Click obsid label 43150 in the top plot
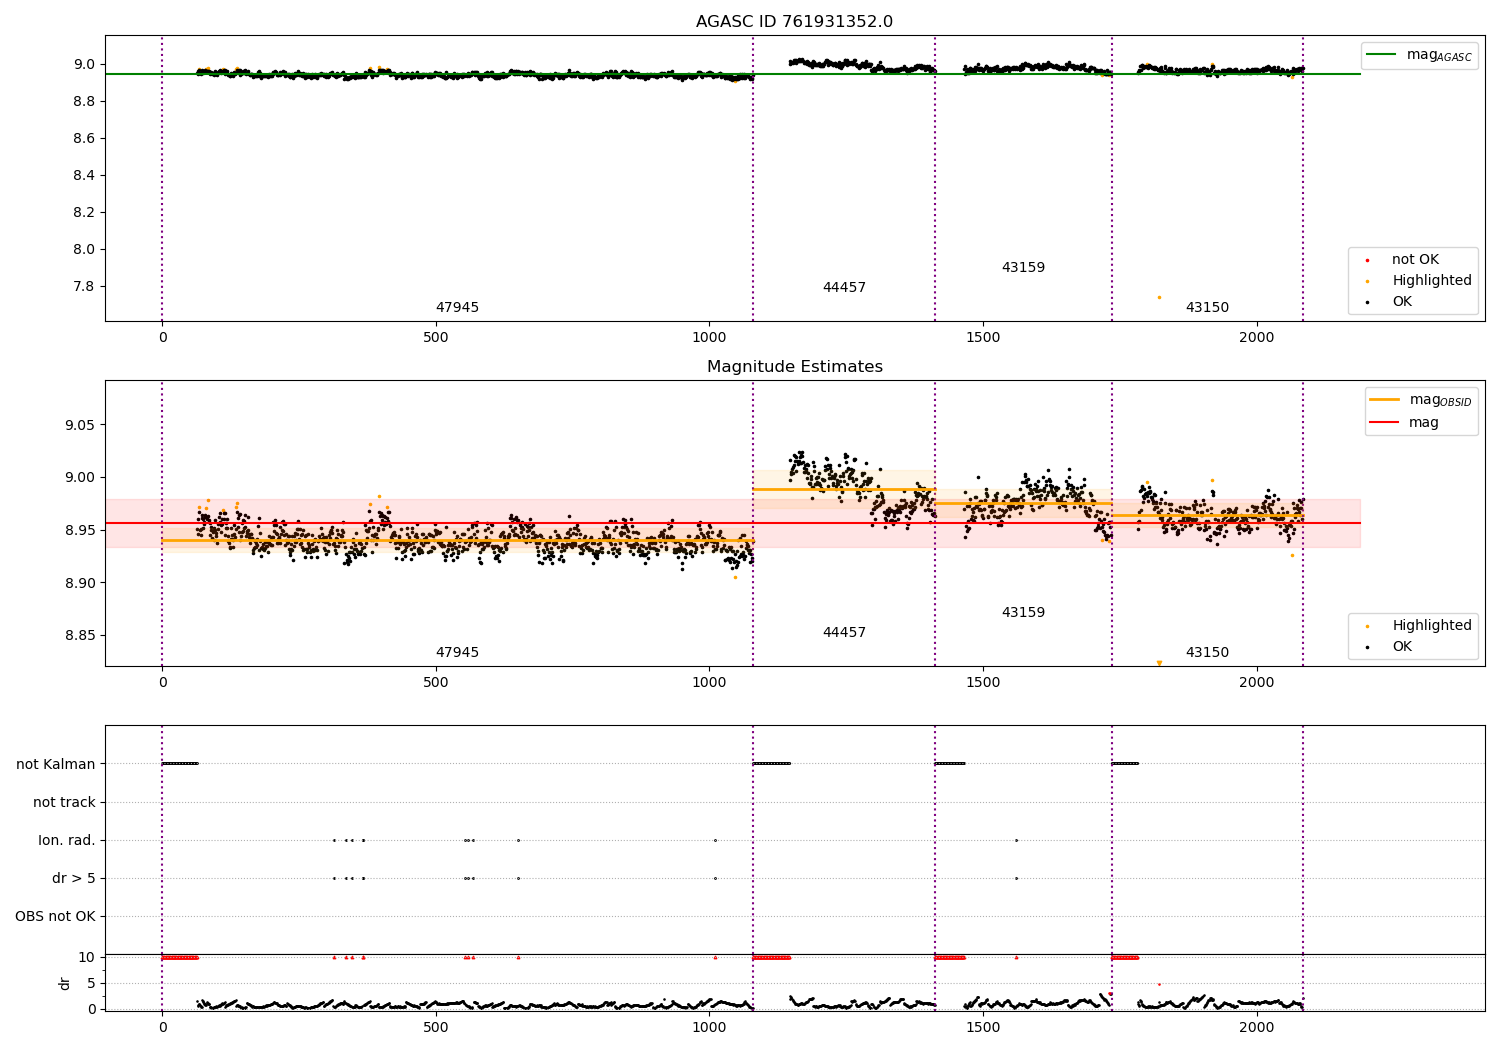The image size is (1500, 1050). point(1207,308)
